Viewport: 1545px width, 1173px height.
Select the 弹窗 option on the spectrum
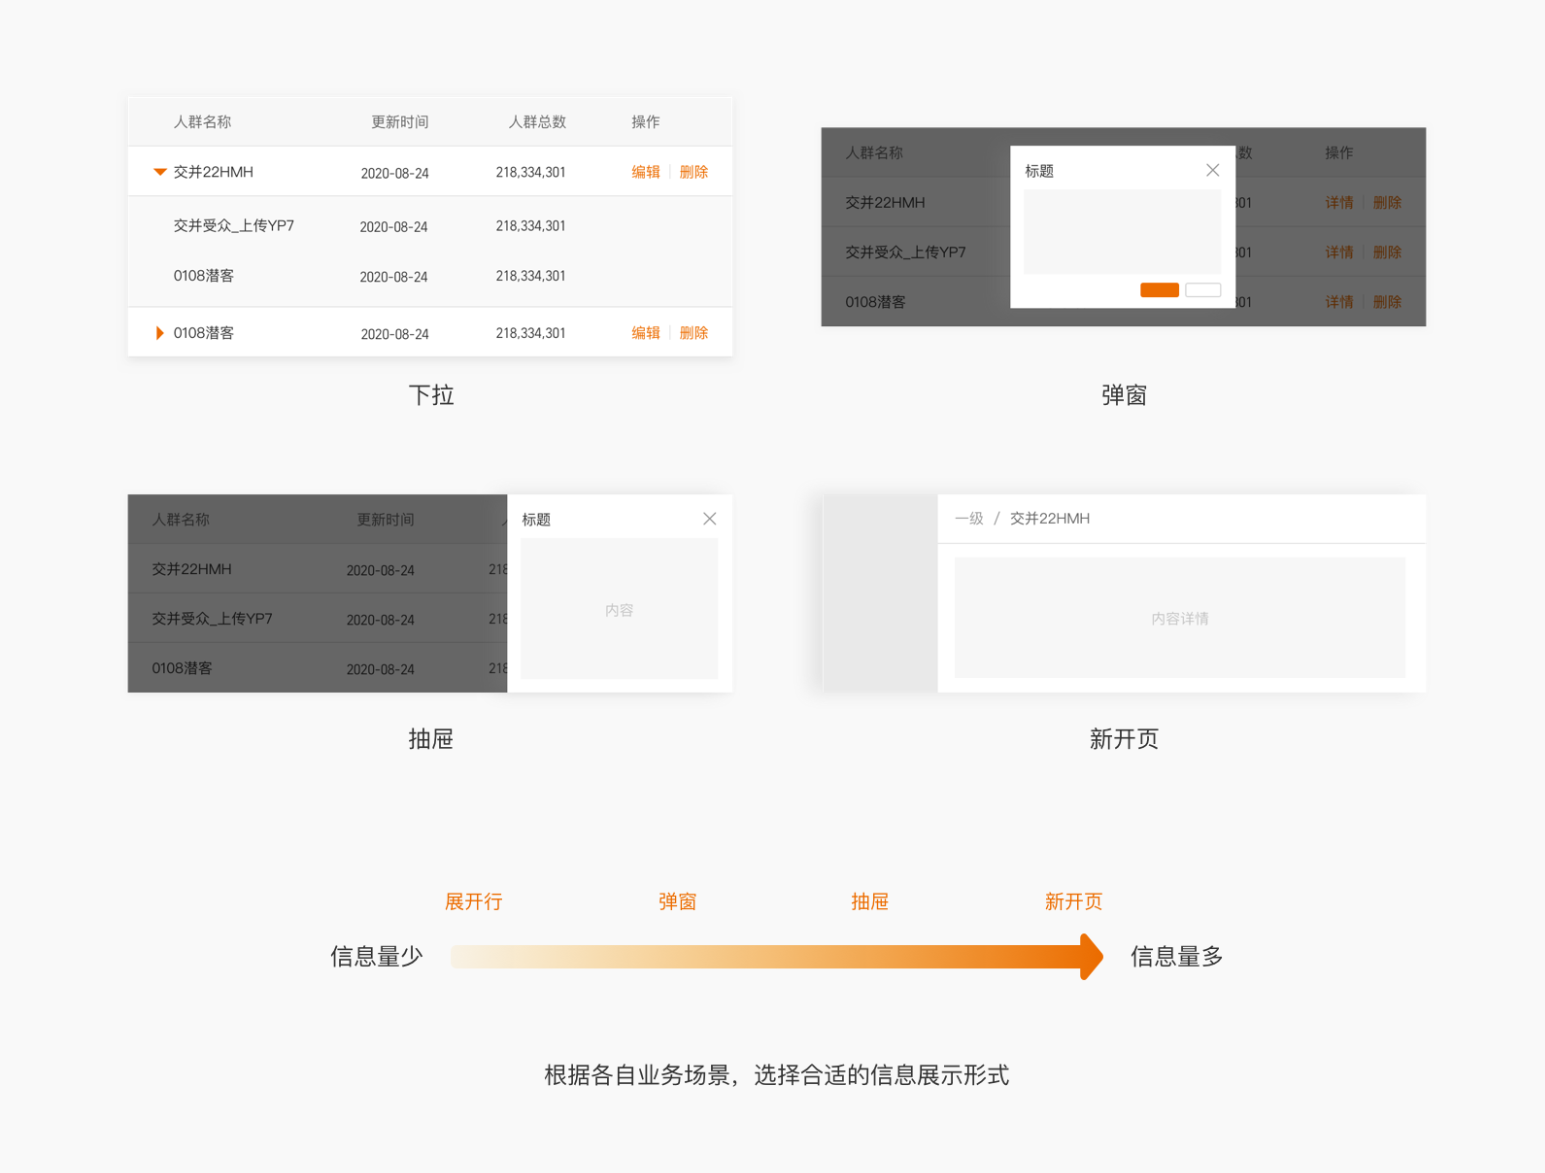coord(676,901)
